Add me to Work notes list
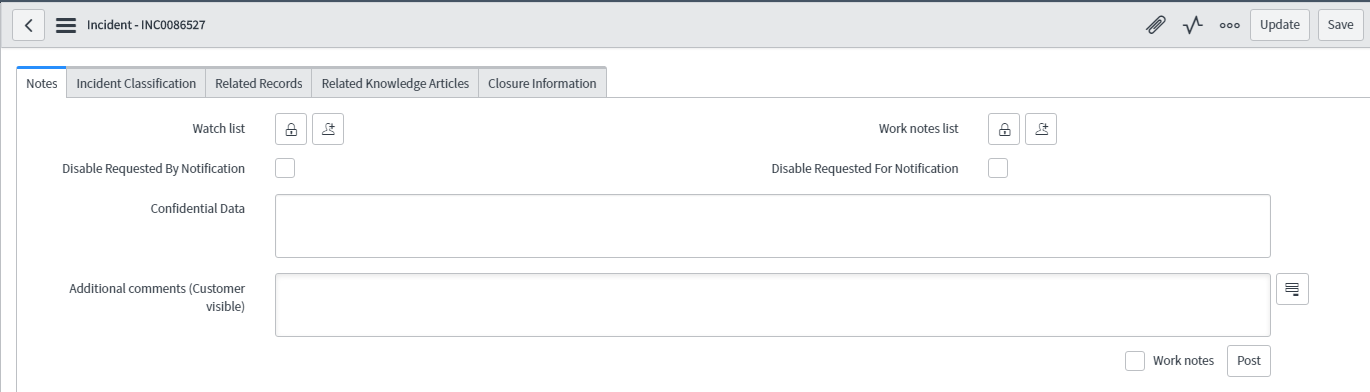Image resolution: width=1370 pixels, height=392 pixels. coord(1041,129)
